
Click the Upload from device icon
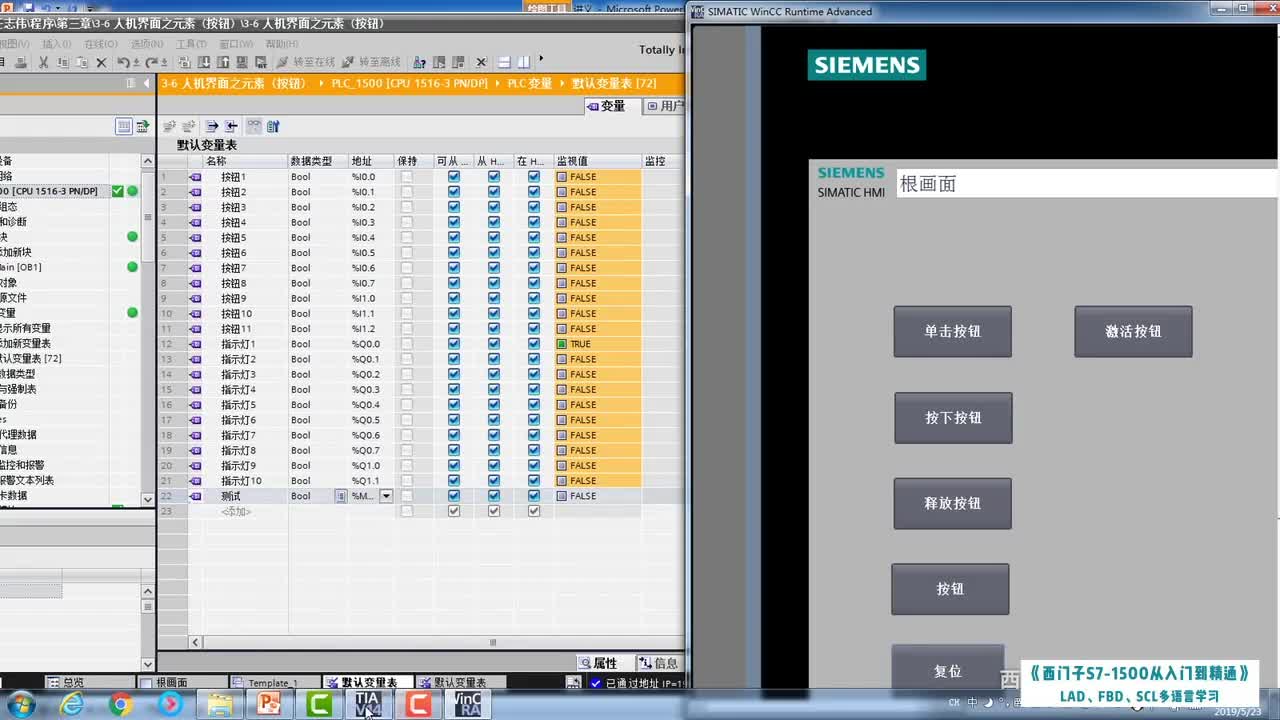click(223, 62)
